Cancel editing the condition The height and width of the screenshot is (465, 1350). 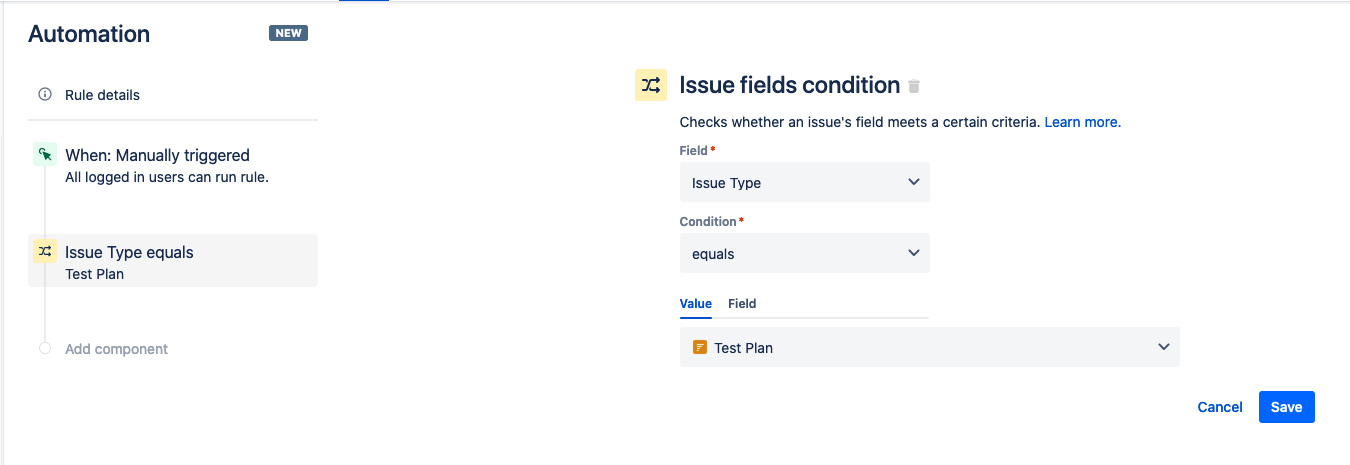pyautogui.click(x=1220, y=407)
